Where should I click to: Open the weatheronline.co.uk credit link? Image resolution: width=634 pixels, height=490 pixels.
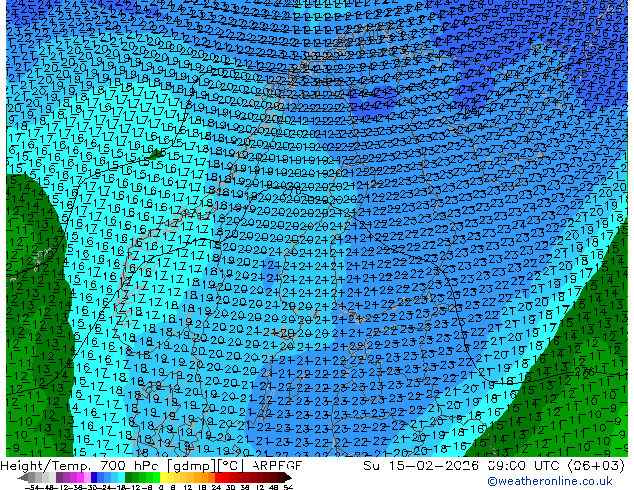[x=550, y=481]
